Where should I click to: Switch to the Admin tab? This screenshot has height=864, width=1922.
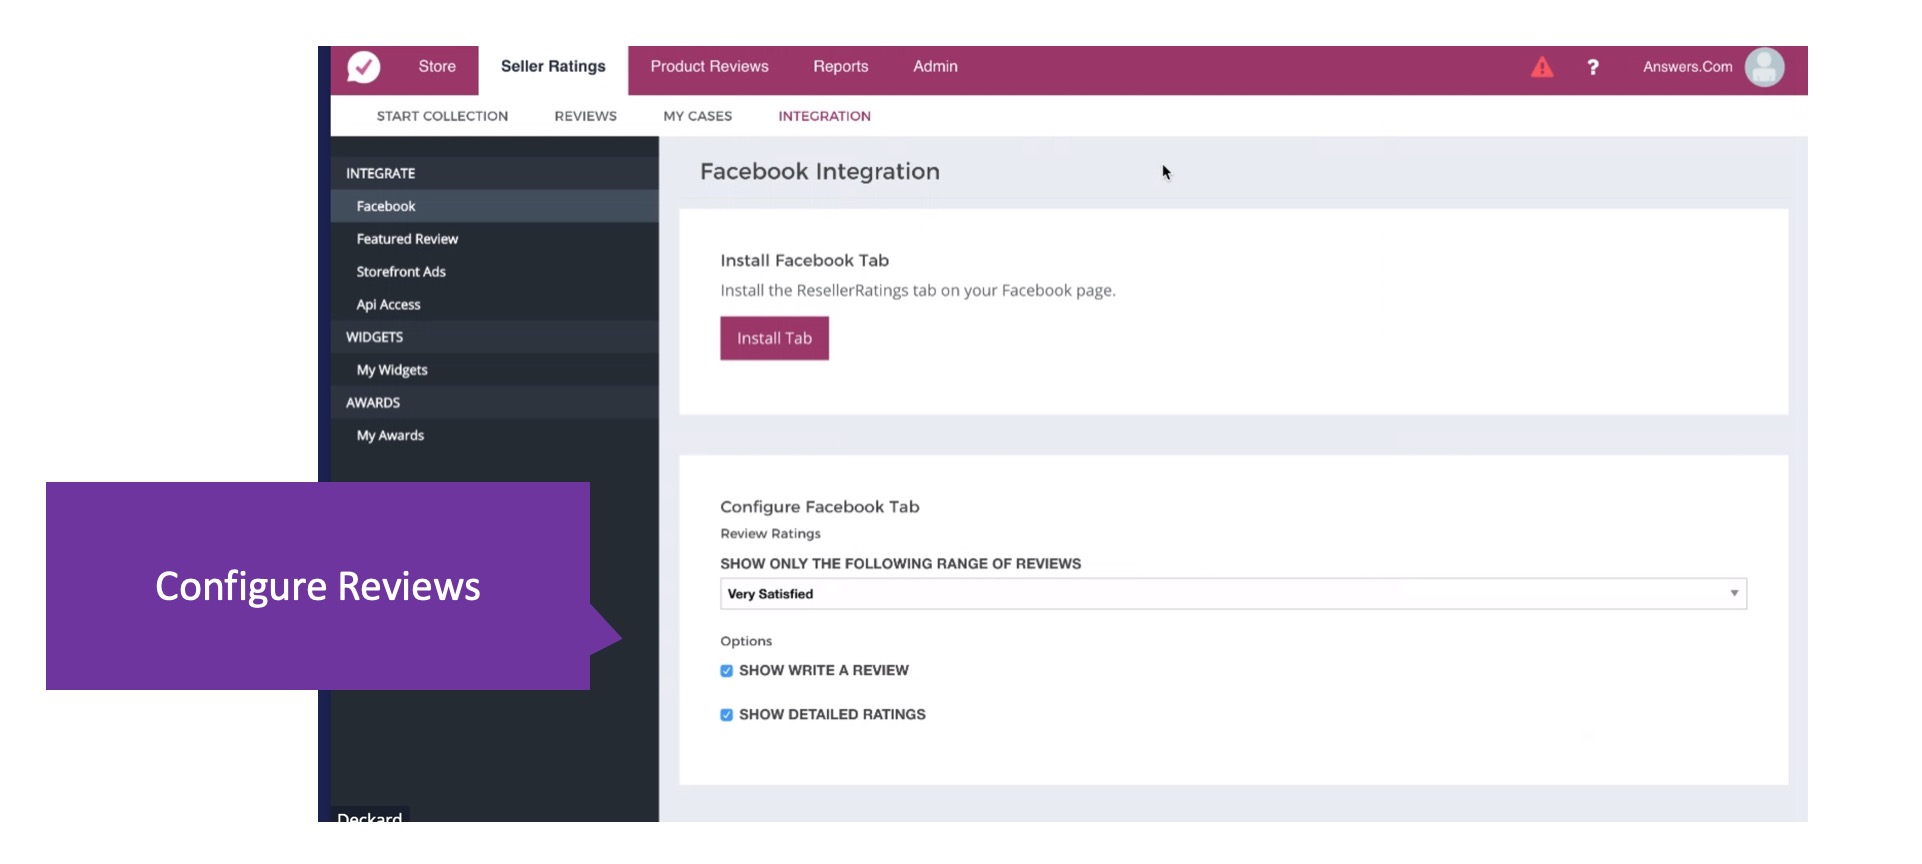[935, 67]
